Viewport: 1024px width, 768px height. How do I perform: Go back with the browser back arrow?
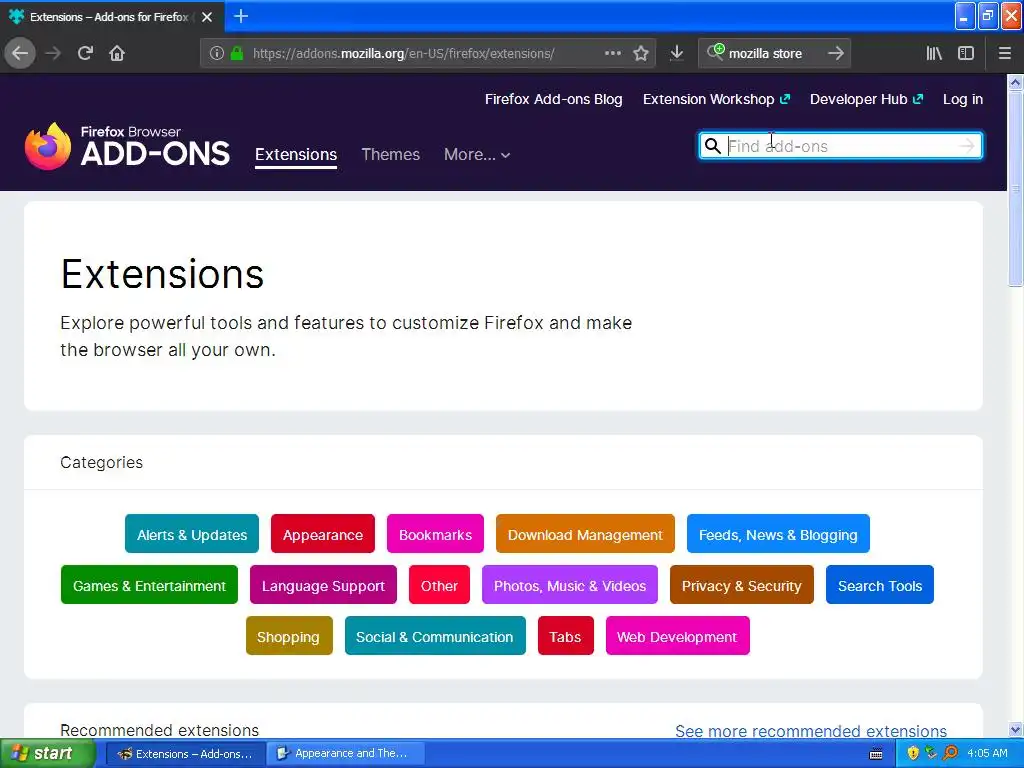20,53
